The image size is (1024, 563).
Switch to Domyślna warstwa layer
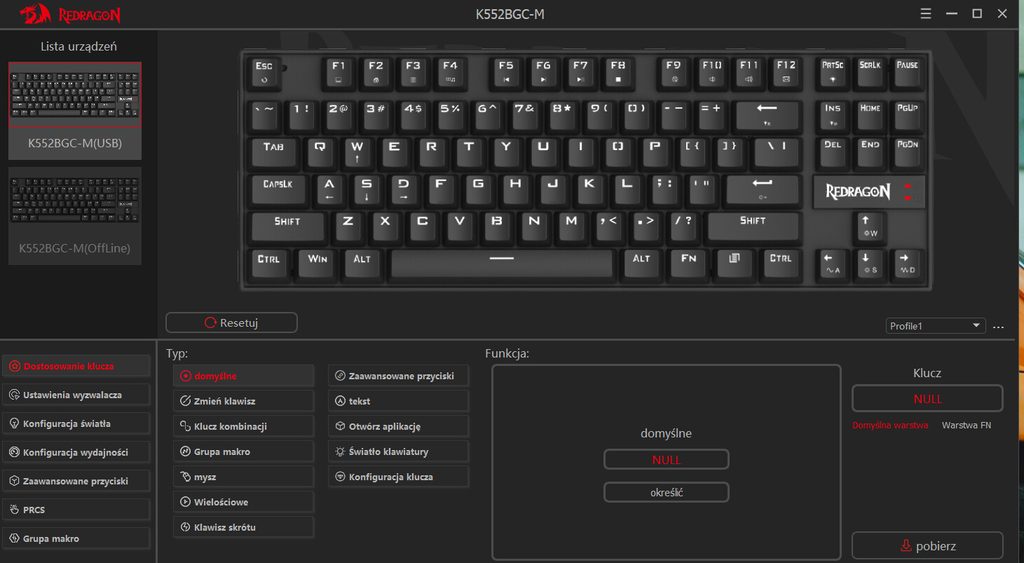889,425
